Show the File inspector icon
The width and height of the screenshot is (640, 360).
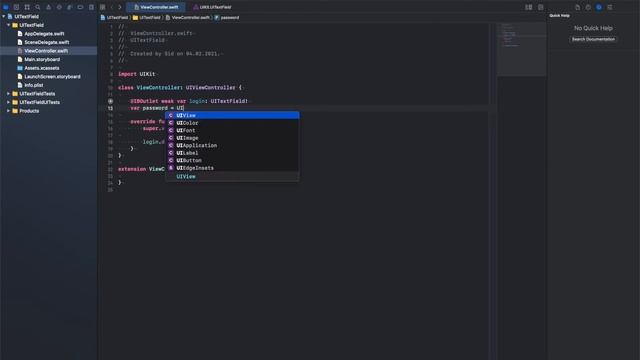(x=577, y=7)
